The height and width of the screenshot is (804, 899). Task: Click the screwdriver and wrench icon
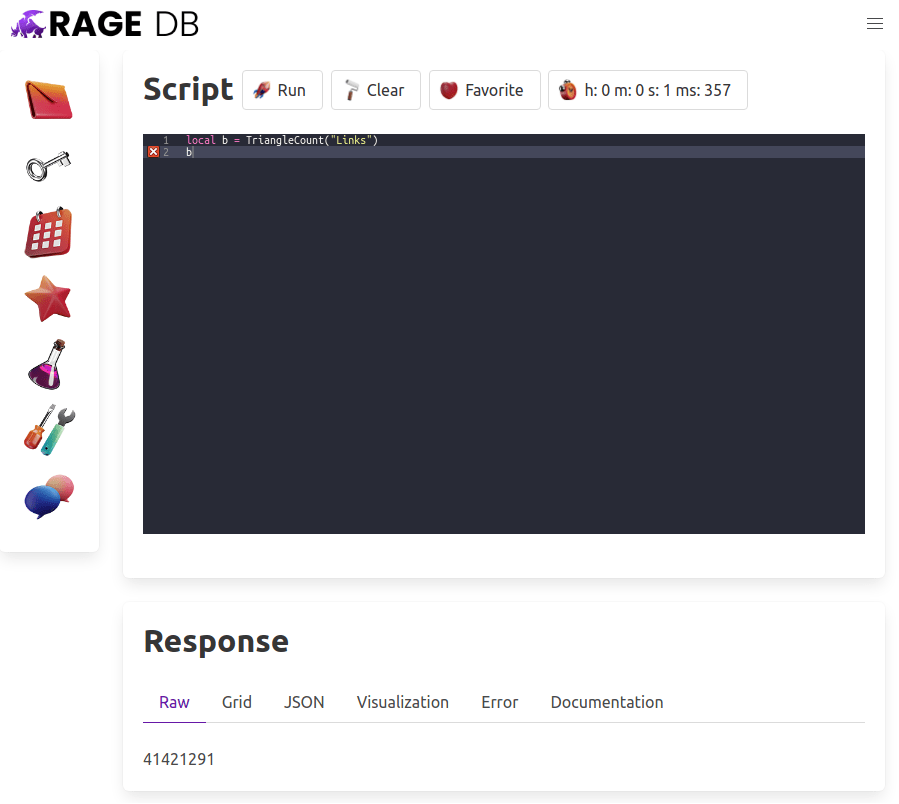(49, 431)
